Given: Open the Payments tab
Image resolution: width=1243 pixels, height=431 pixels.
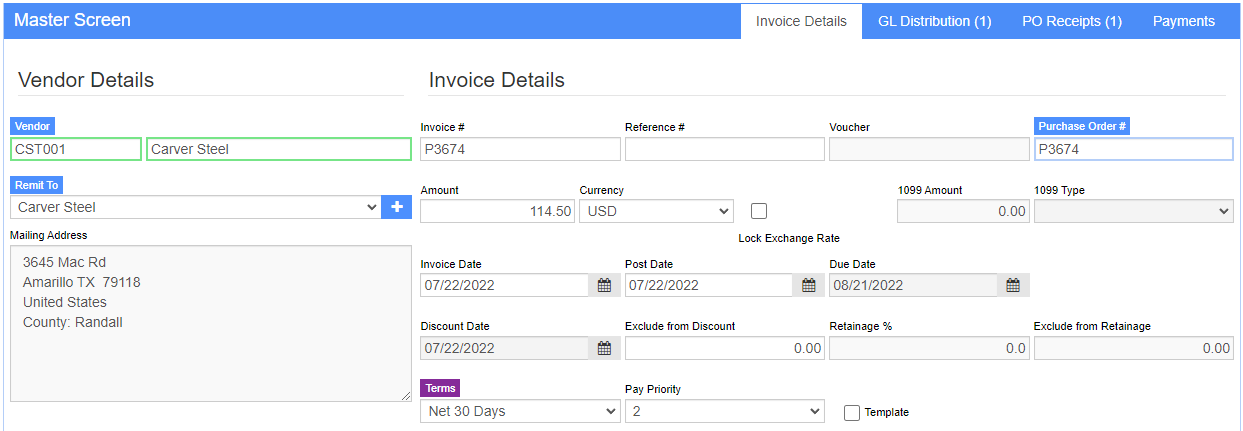Looking at the screenshot, I should point(1184,21).
